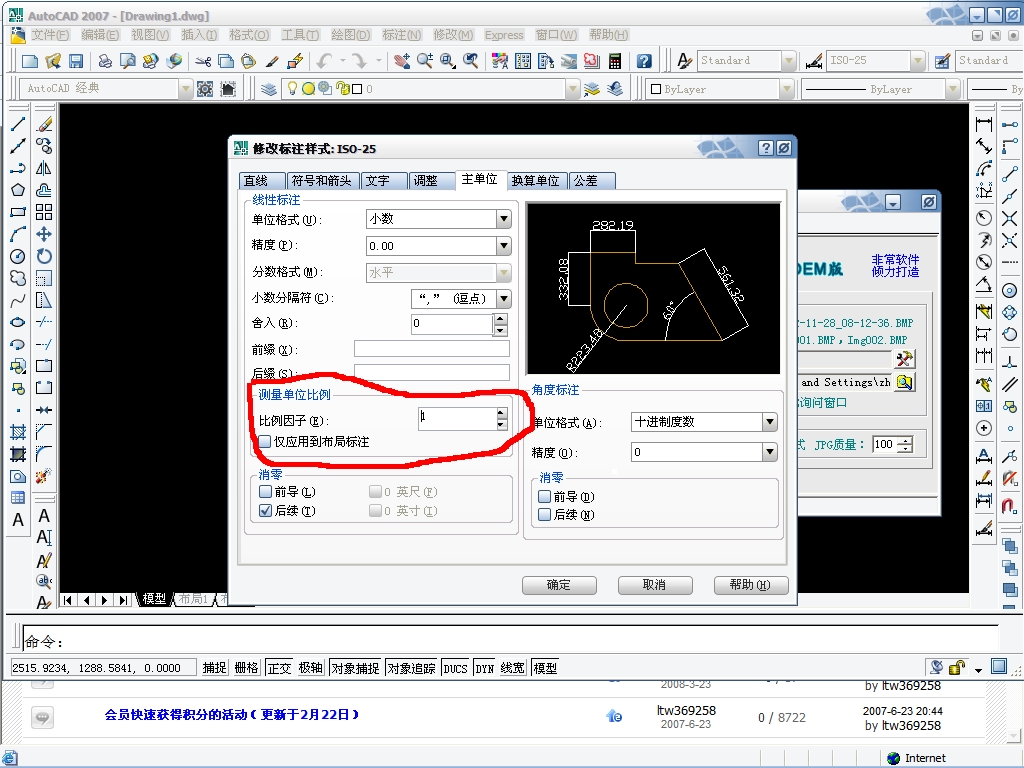Switch to the 换算单位 tab
The height and width of the screenshot is (768, 1024).
pos(536,181)
